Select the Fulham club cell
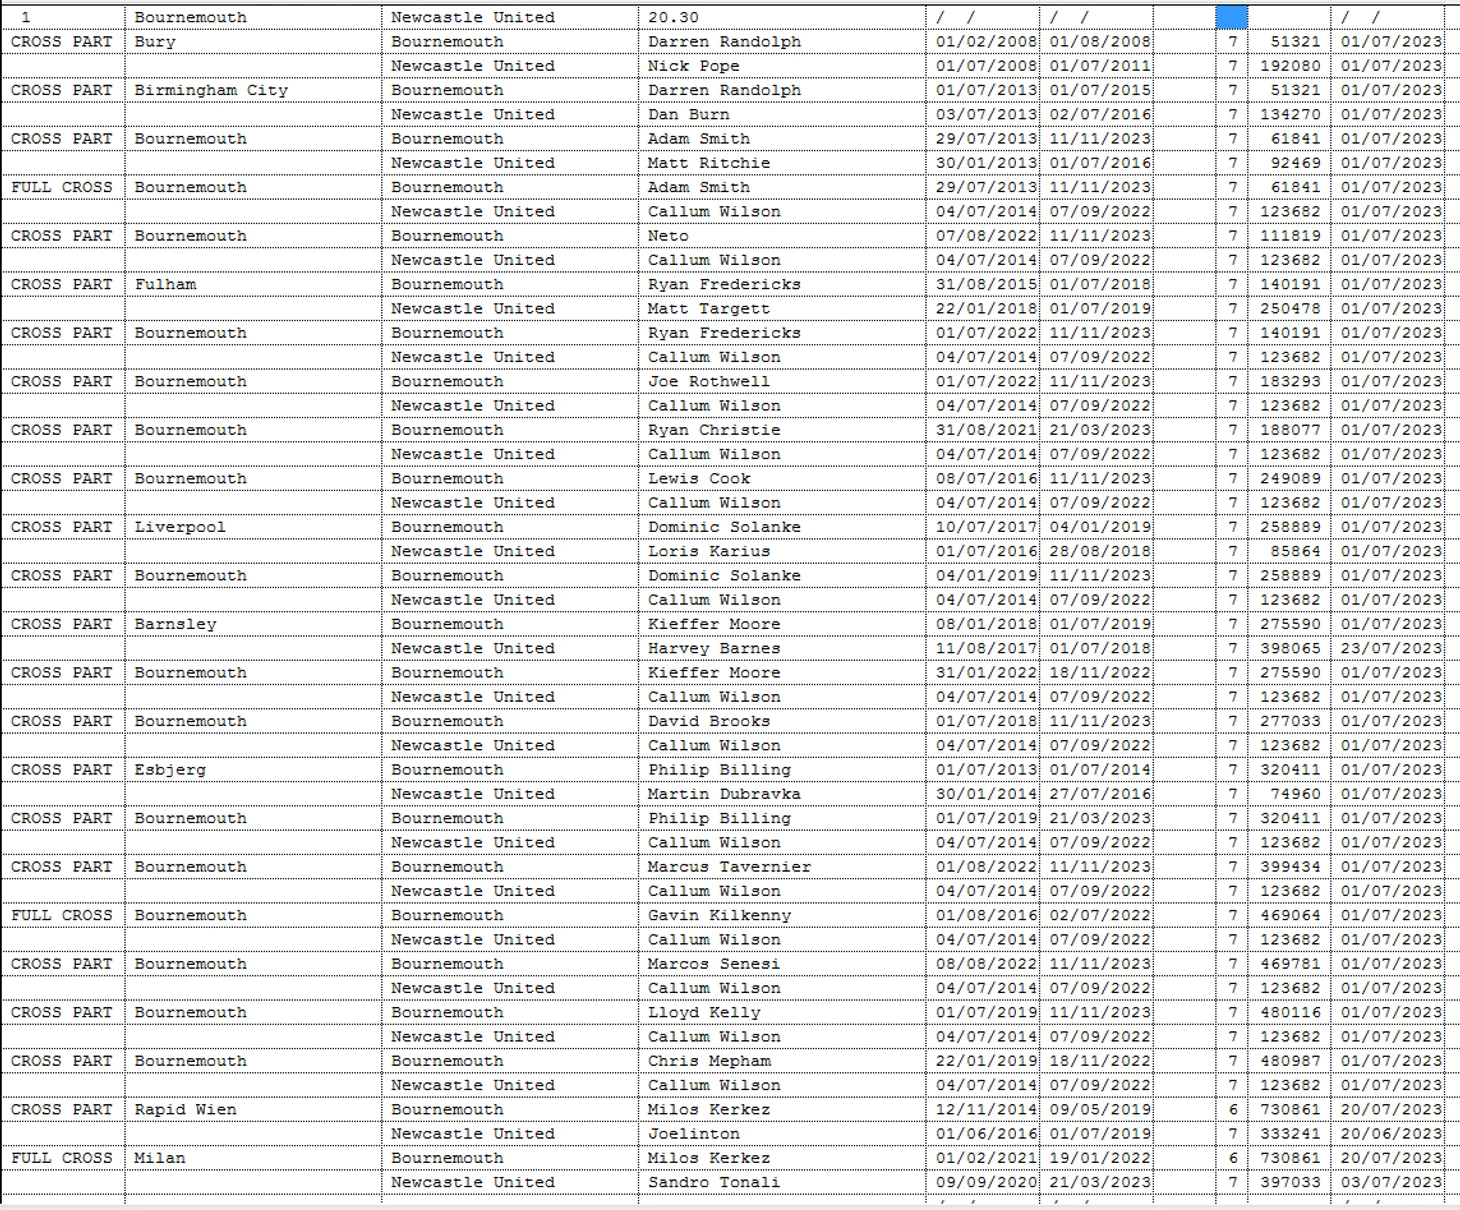The height and width of the screenshot is (1210, 1460). (x=253, y=284)
